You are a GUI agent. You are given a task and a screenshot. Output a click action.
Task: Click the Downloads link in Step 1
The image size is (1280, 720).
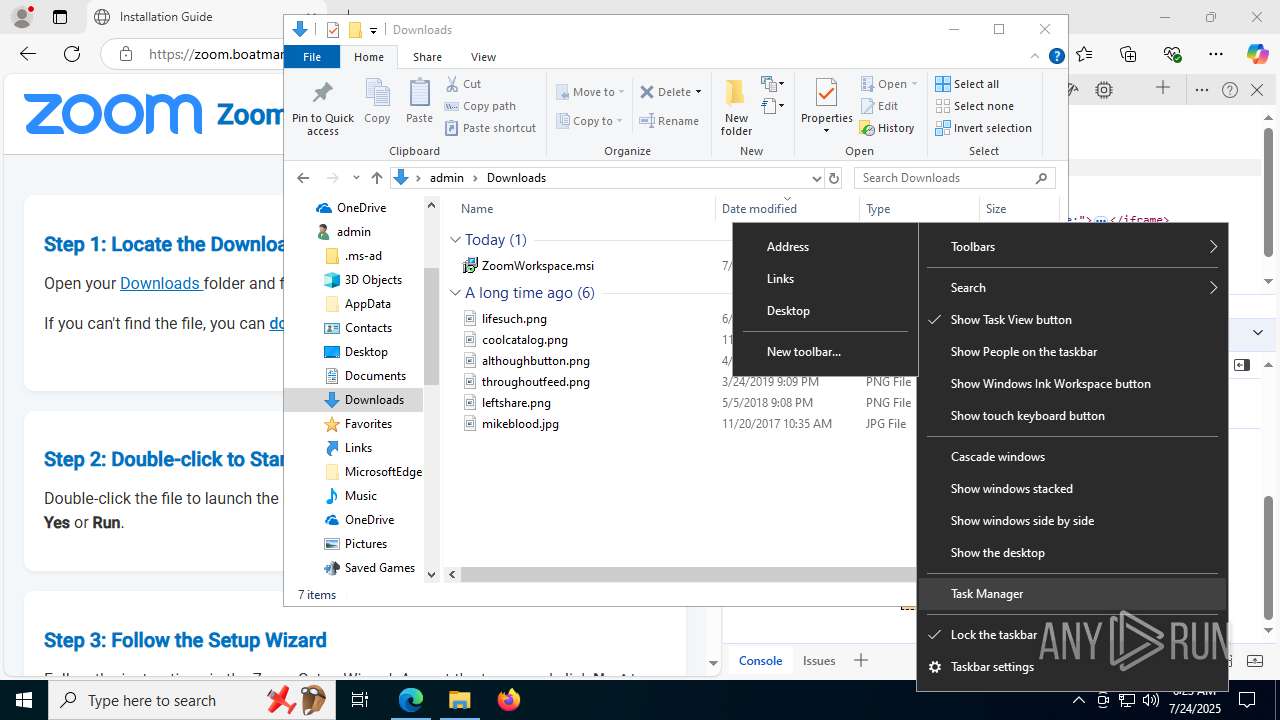[x=160, y=284]
